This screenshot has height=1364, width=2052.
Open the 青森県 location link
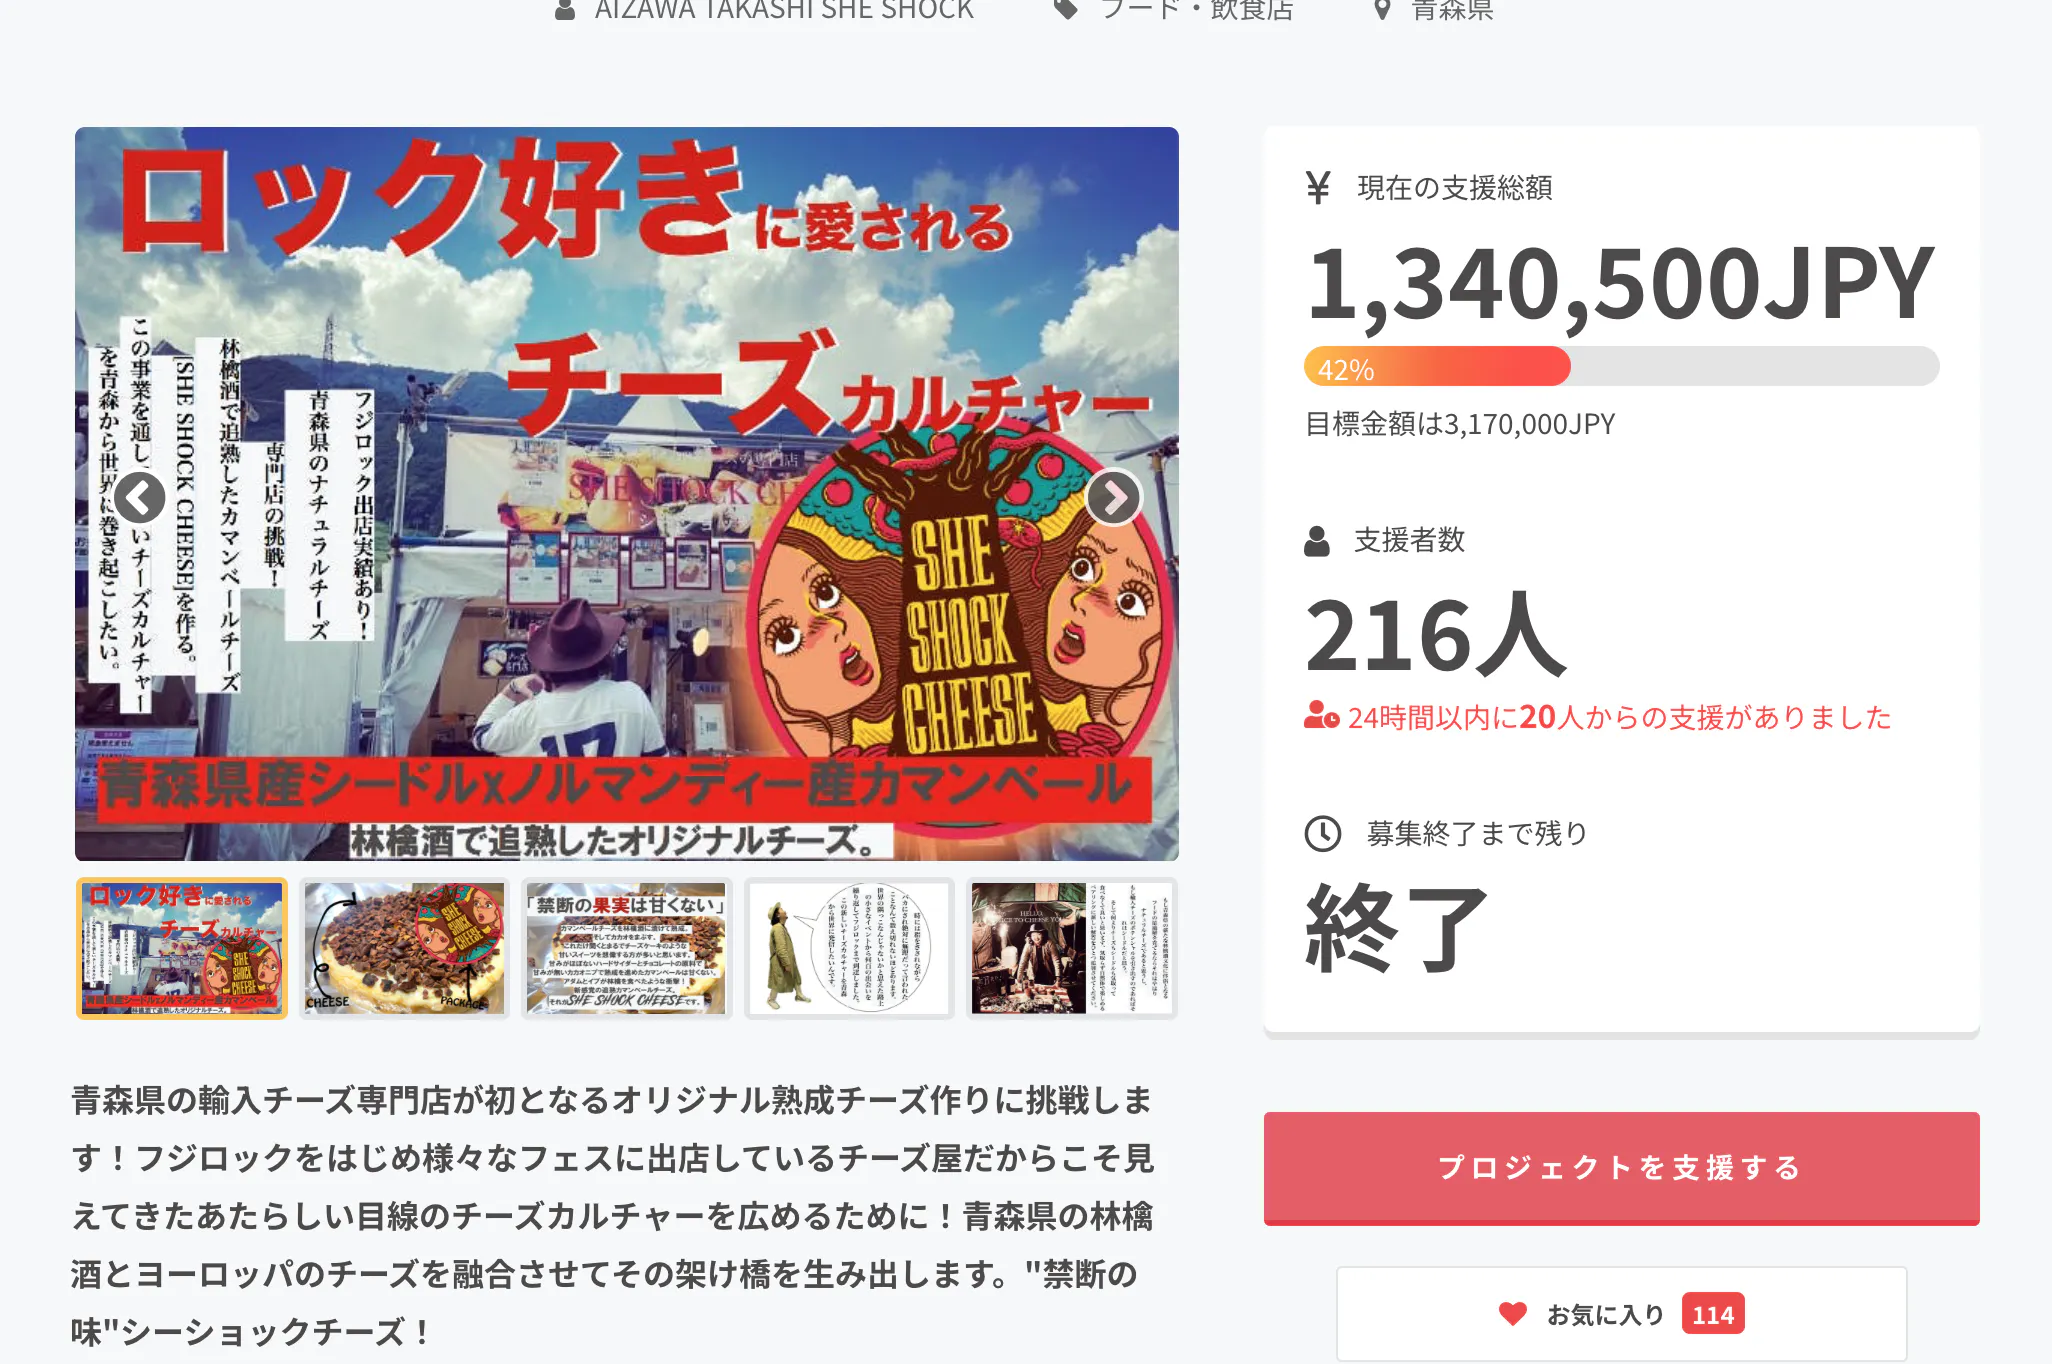click(x=1452, y=10)
